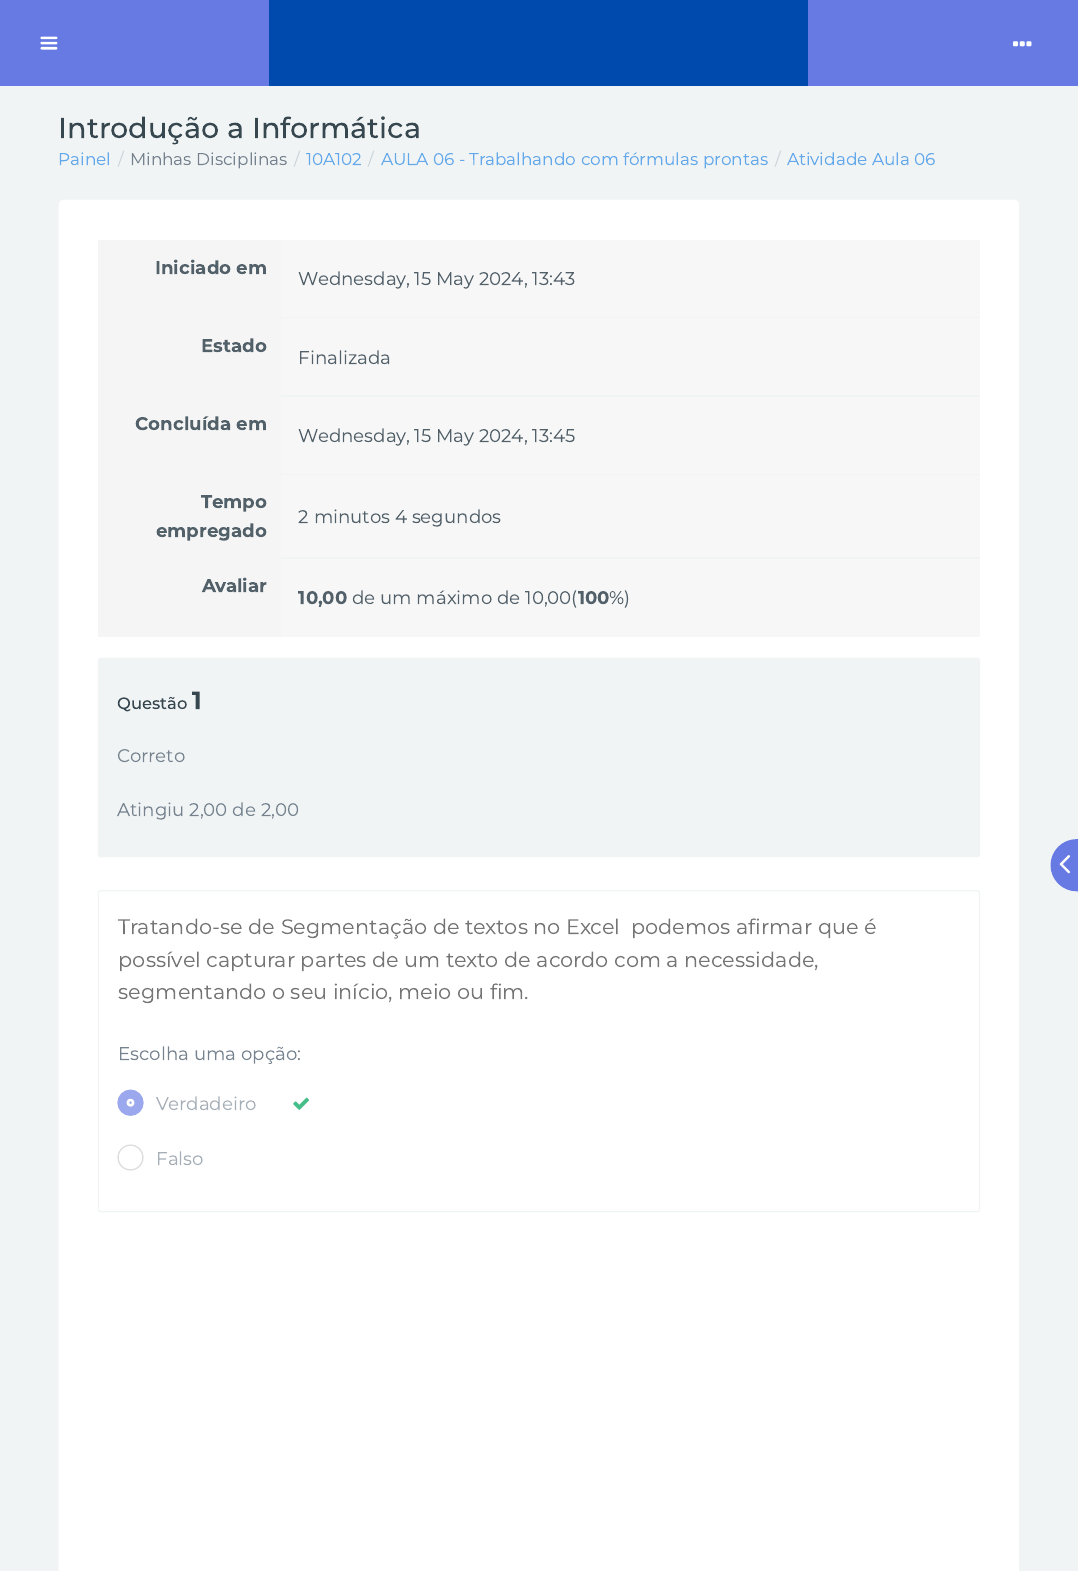The width and height of the screenshot is (1078, 1572).
Task: Click the Atingiu 2,00 de 2,00 text
Action: (208, 810)
